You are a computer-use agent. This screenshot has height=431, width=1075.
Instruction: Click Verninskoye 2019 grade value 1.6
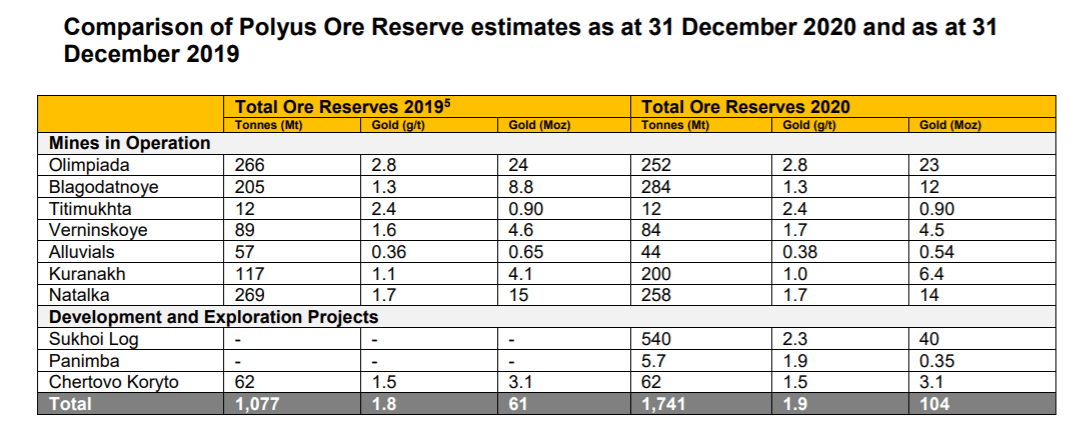pyautogui.click(x=383, y=230)
